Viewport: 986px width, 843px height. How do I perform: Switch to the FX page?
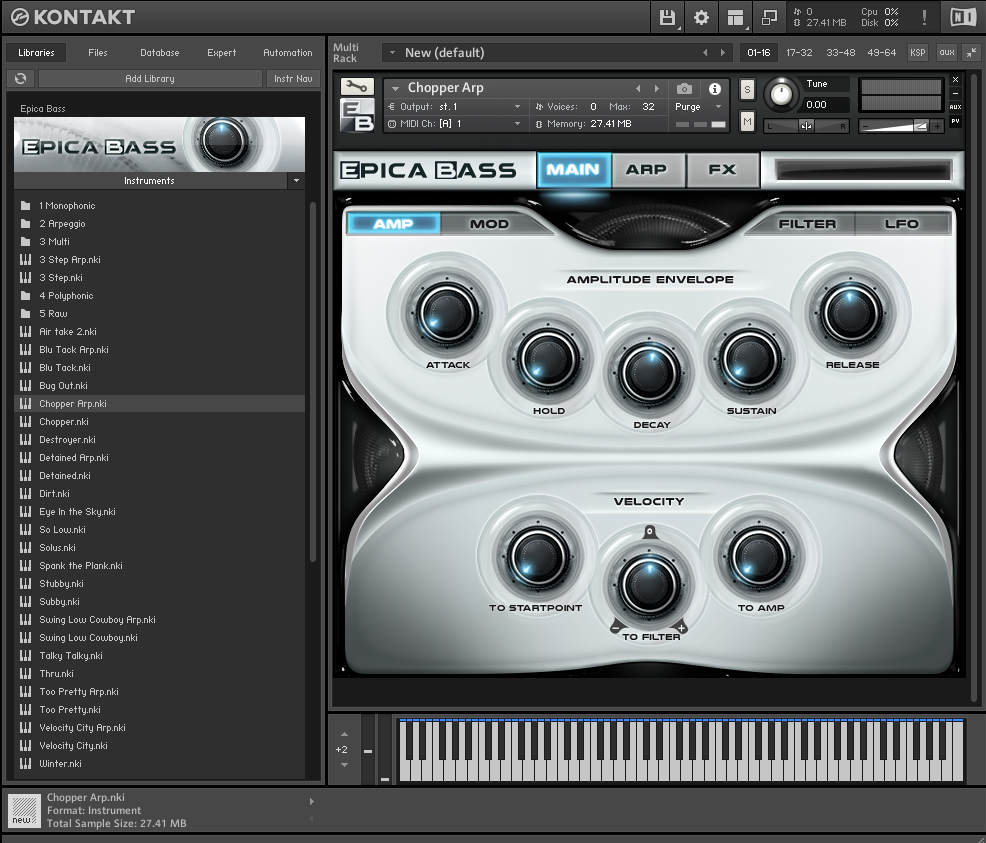click(722, 170)
